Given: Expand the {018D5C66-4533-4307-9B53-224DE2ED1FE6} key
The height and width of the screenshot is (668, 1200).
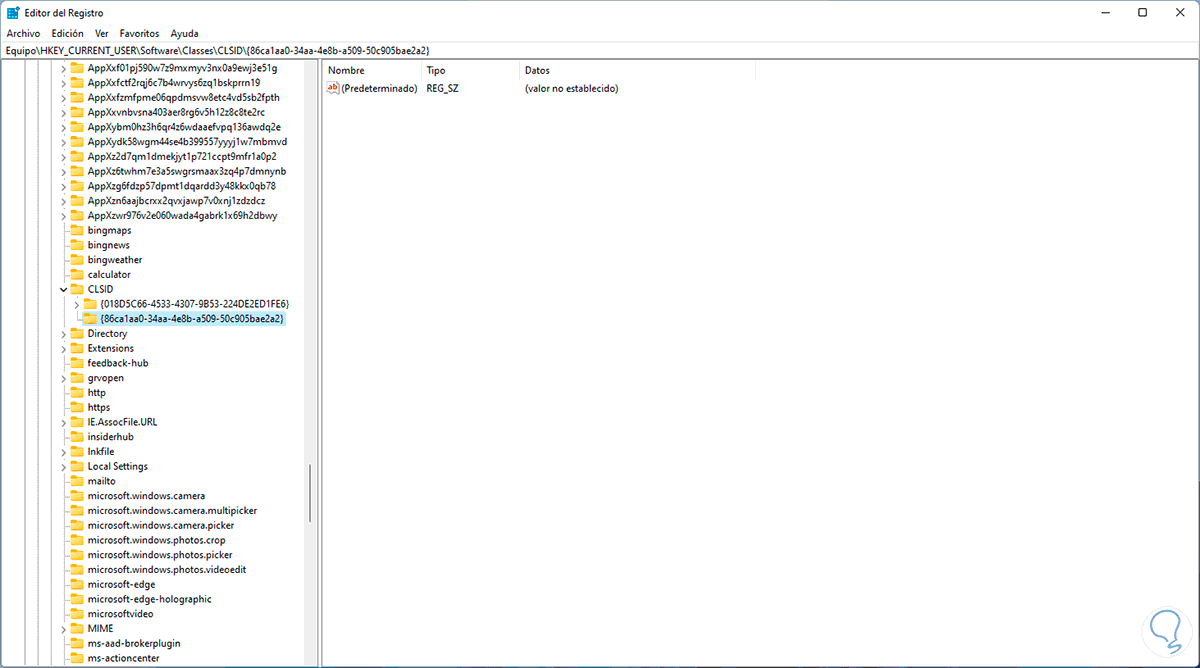Looking at the screenshot, I should (x=77, y=304).
